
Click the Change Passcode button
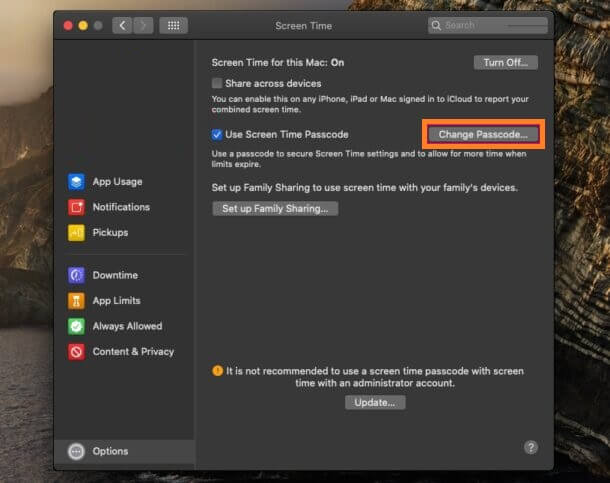pos(483,134)
